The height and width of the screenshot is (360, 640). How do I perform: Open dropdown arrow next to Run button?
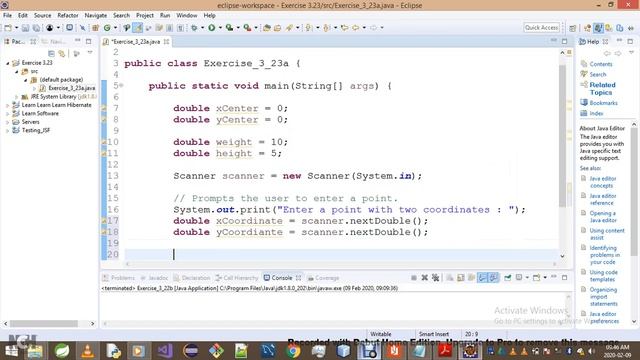coord(220,28)
